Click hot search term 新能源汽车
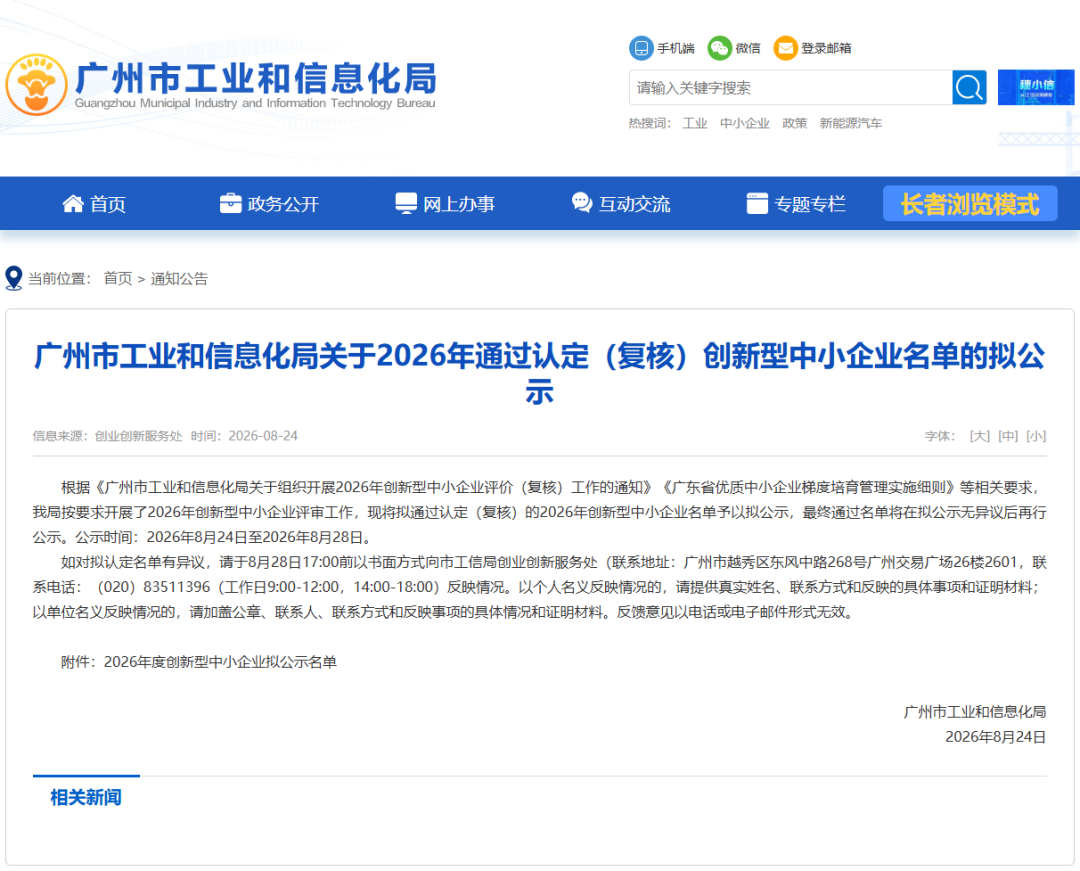The width and height of the screenshot is (1080, 871). point(851,123)
